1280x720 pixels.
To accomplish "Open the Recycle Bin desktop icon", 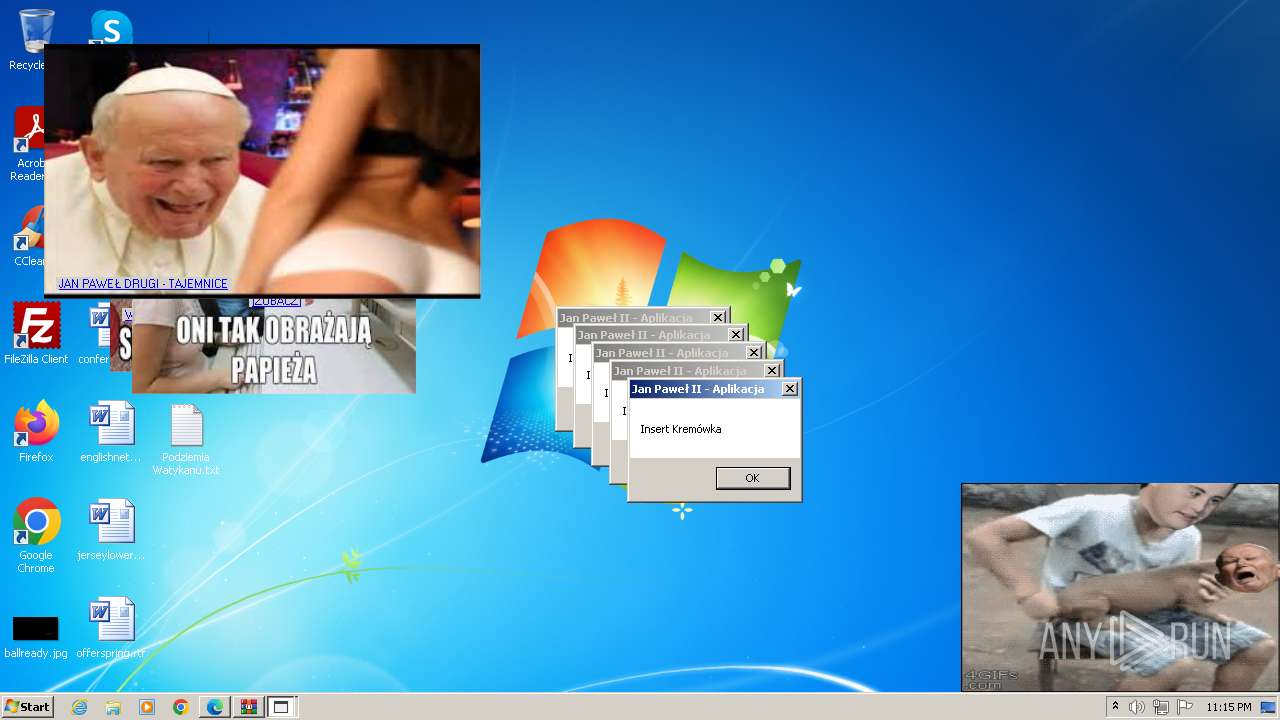I will (x=36, y=40).
